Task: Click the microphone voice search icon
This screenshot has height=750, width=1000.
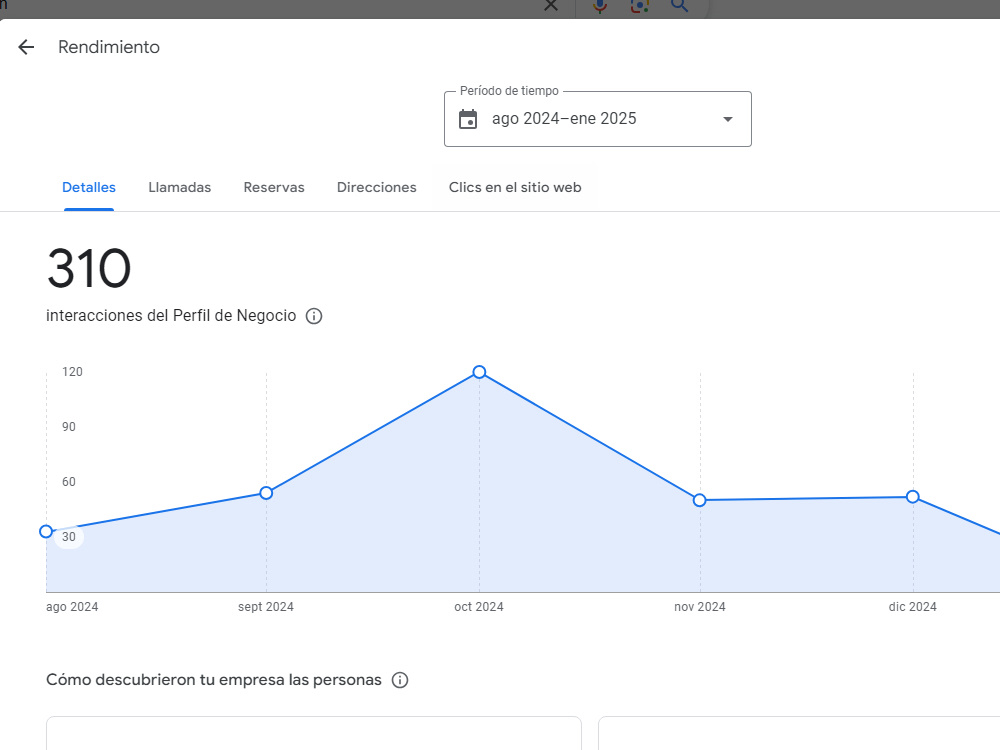Action: pyautogui.click(x=600, y=6)
